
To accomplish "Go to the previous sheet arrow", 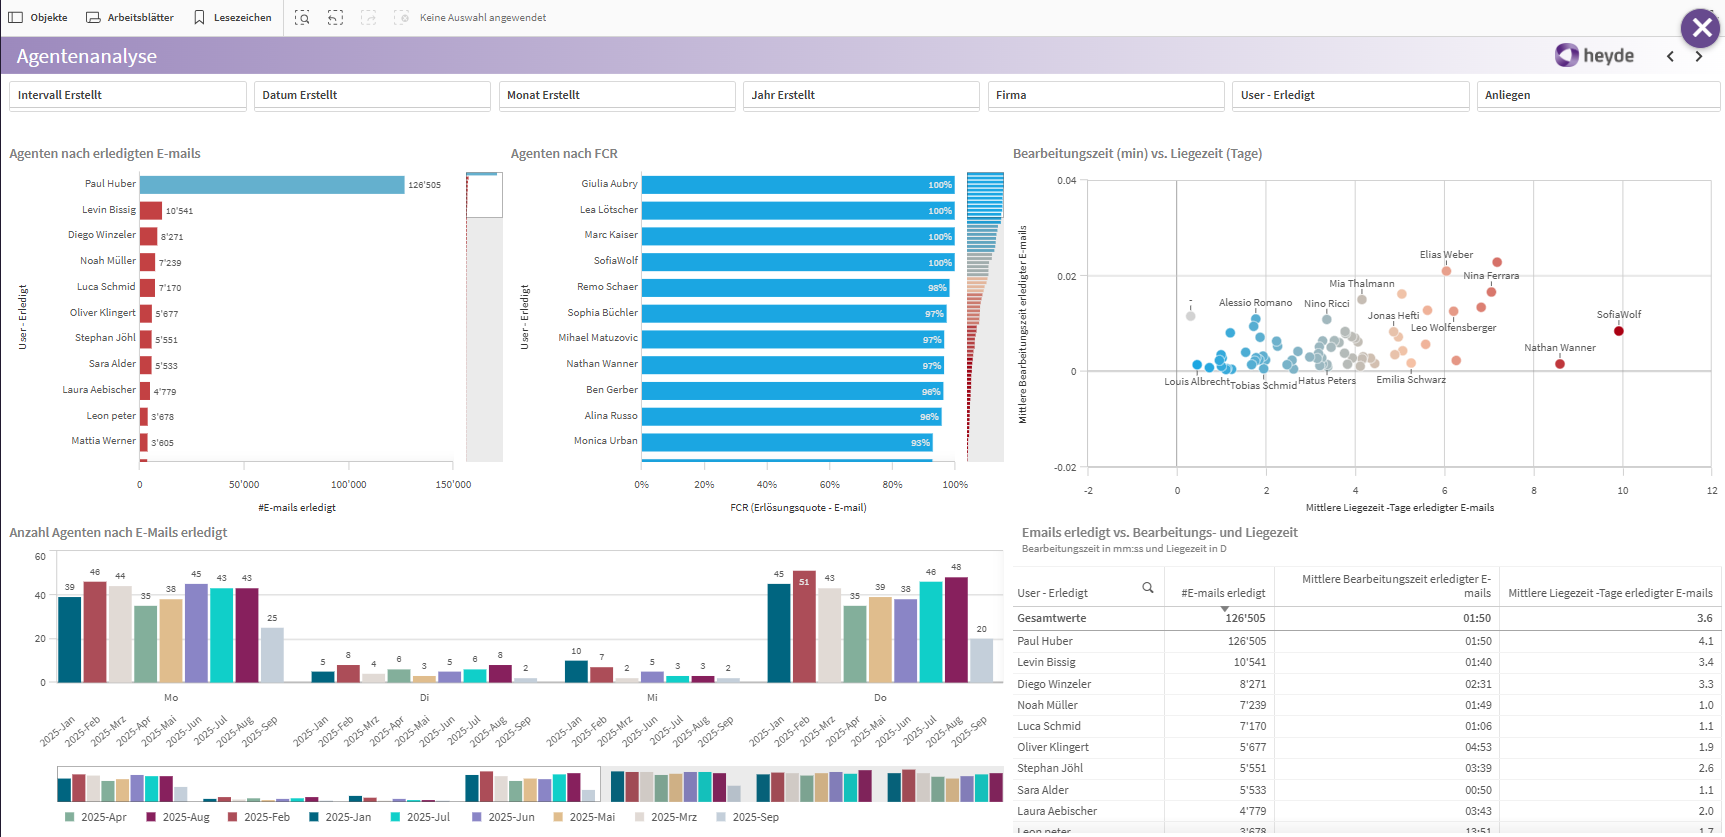I will (x=1670, y=57).
